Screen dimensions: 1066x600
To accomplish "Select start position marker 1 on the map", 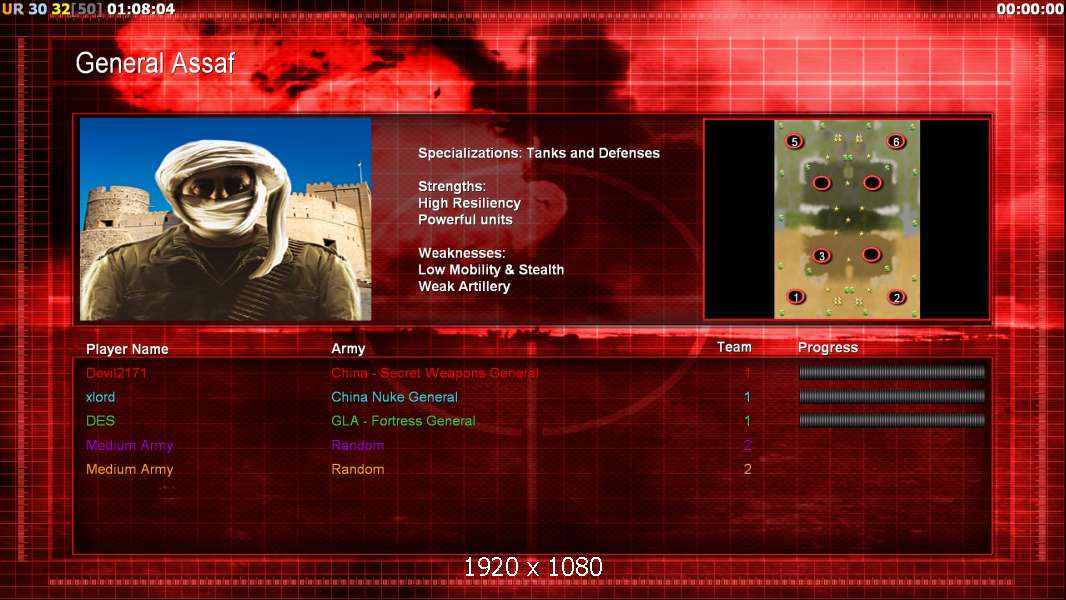I will 795,297.
